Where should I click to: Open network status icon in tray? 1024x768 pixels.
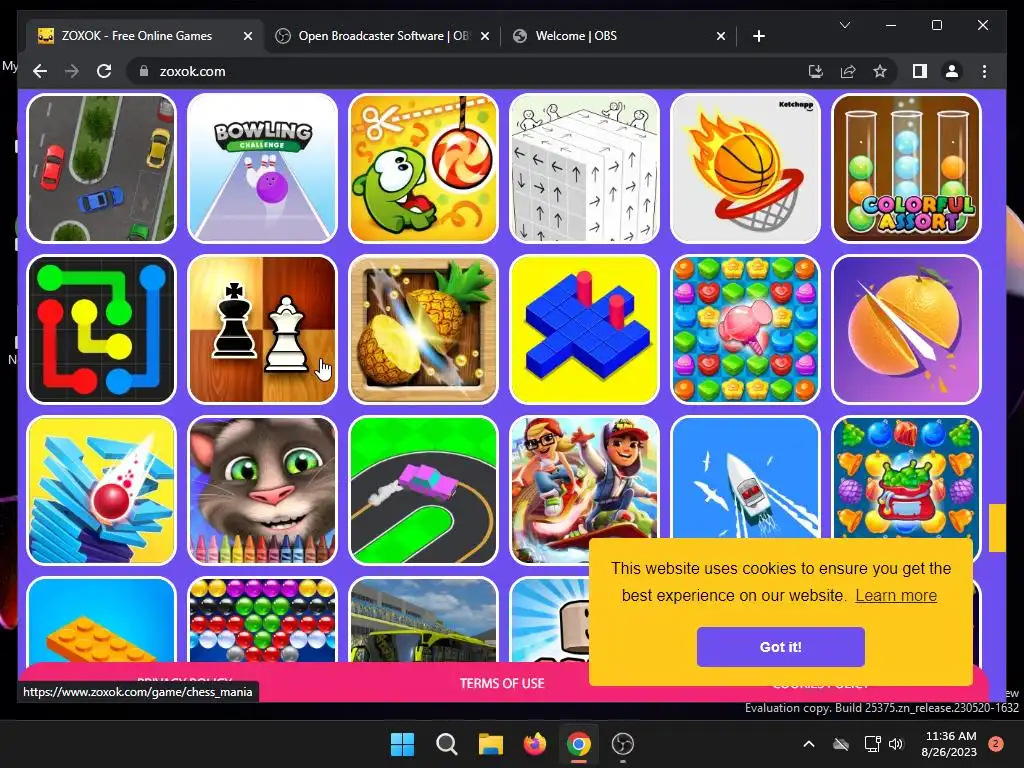click(872, 744)
